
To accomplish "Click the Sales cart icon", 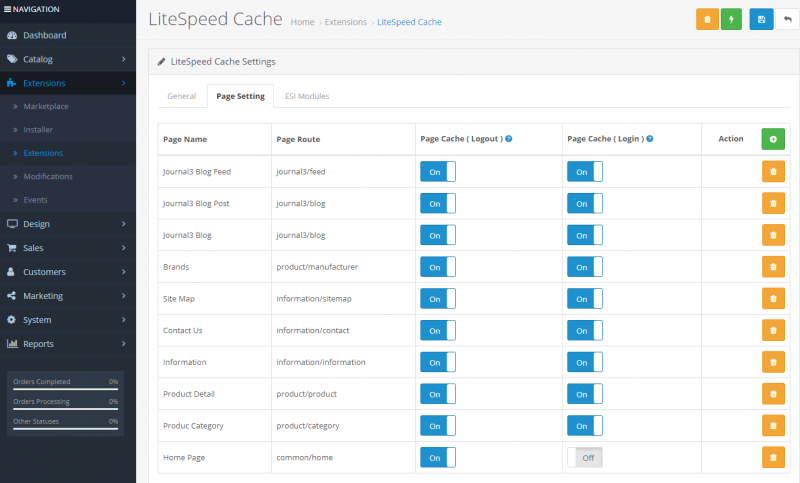I will [x=12, y=248].
